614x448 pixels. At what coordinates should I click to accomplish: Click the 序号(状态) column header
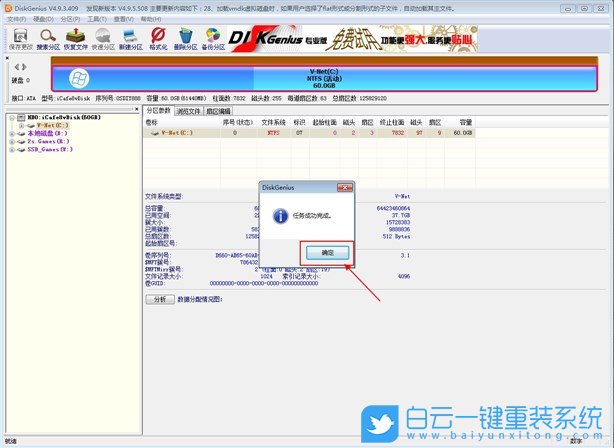coord(238,123)
